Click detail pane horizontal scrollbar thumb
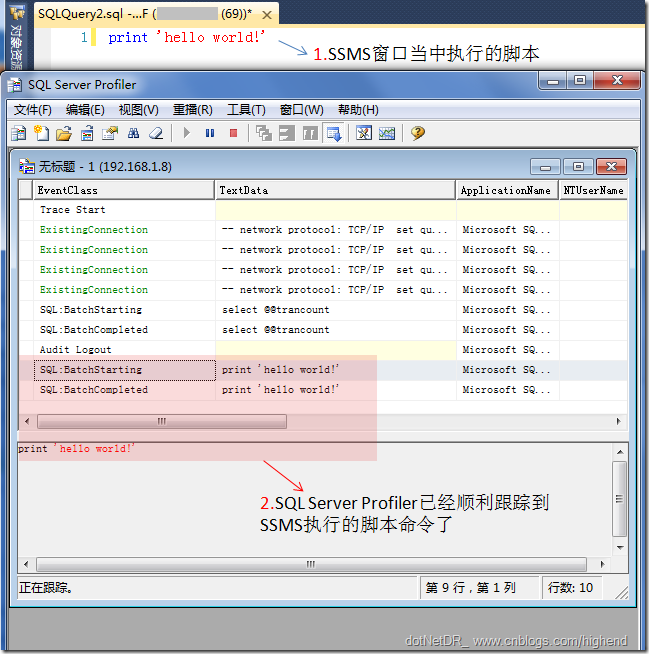This screenshot has width=649, height=654. tap(311, 565)
